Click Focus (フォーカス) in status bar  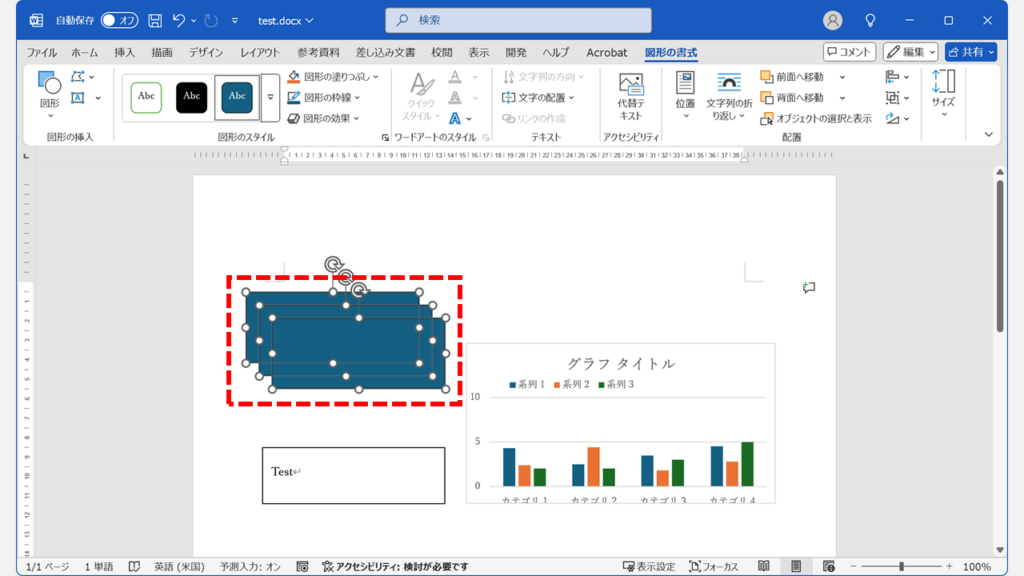(714, 566)
